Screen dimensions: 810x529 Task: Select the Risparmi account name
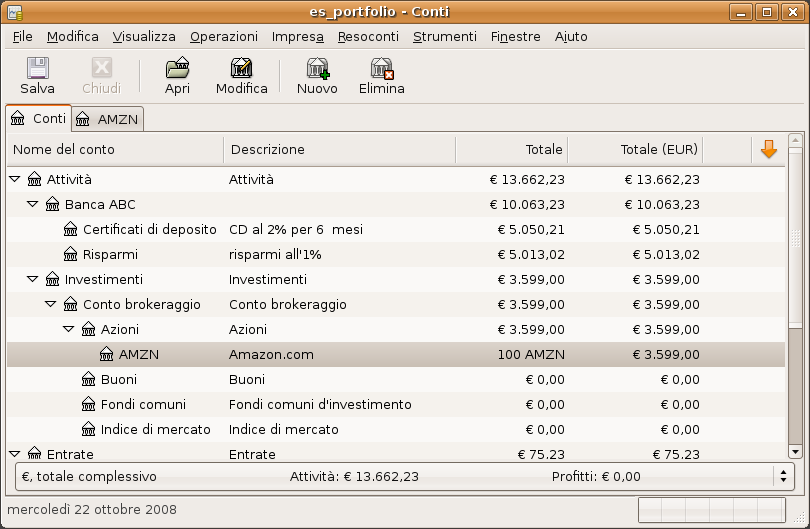pyautogui.click(x=111, y=254)
